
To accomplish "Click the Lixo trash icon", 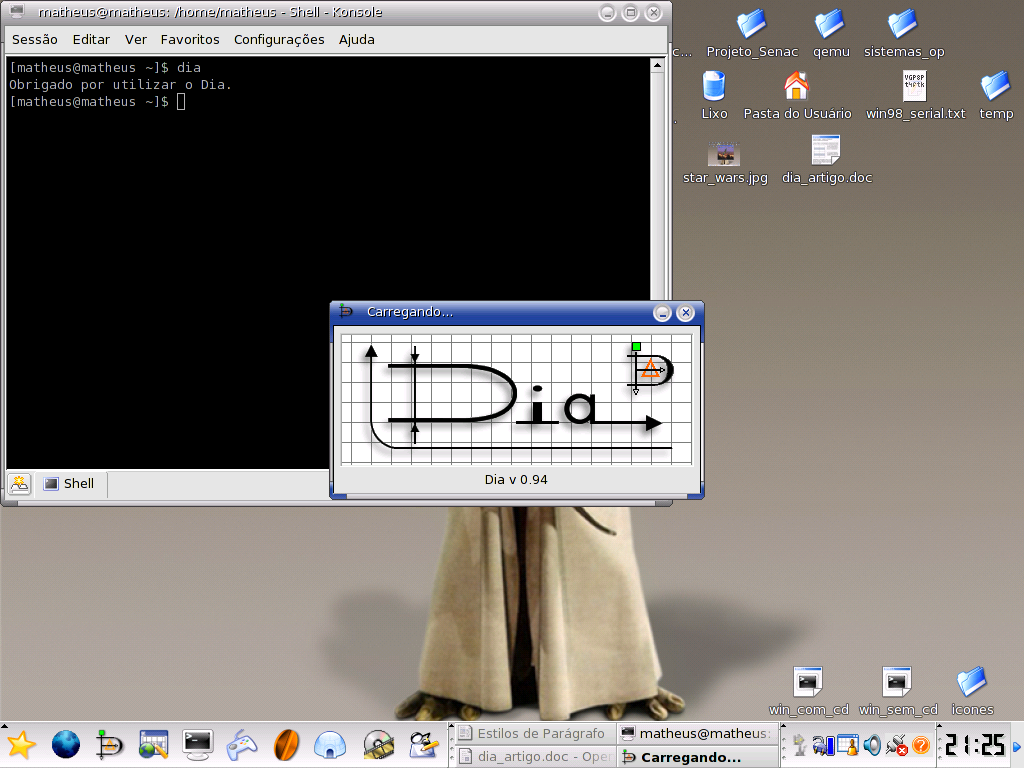I will pos(714,95).
